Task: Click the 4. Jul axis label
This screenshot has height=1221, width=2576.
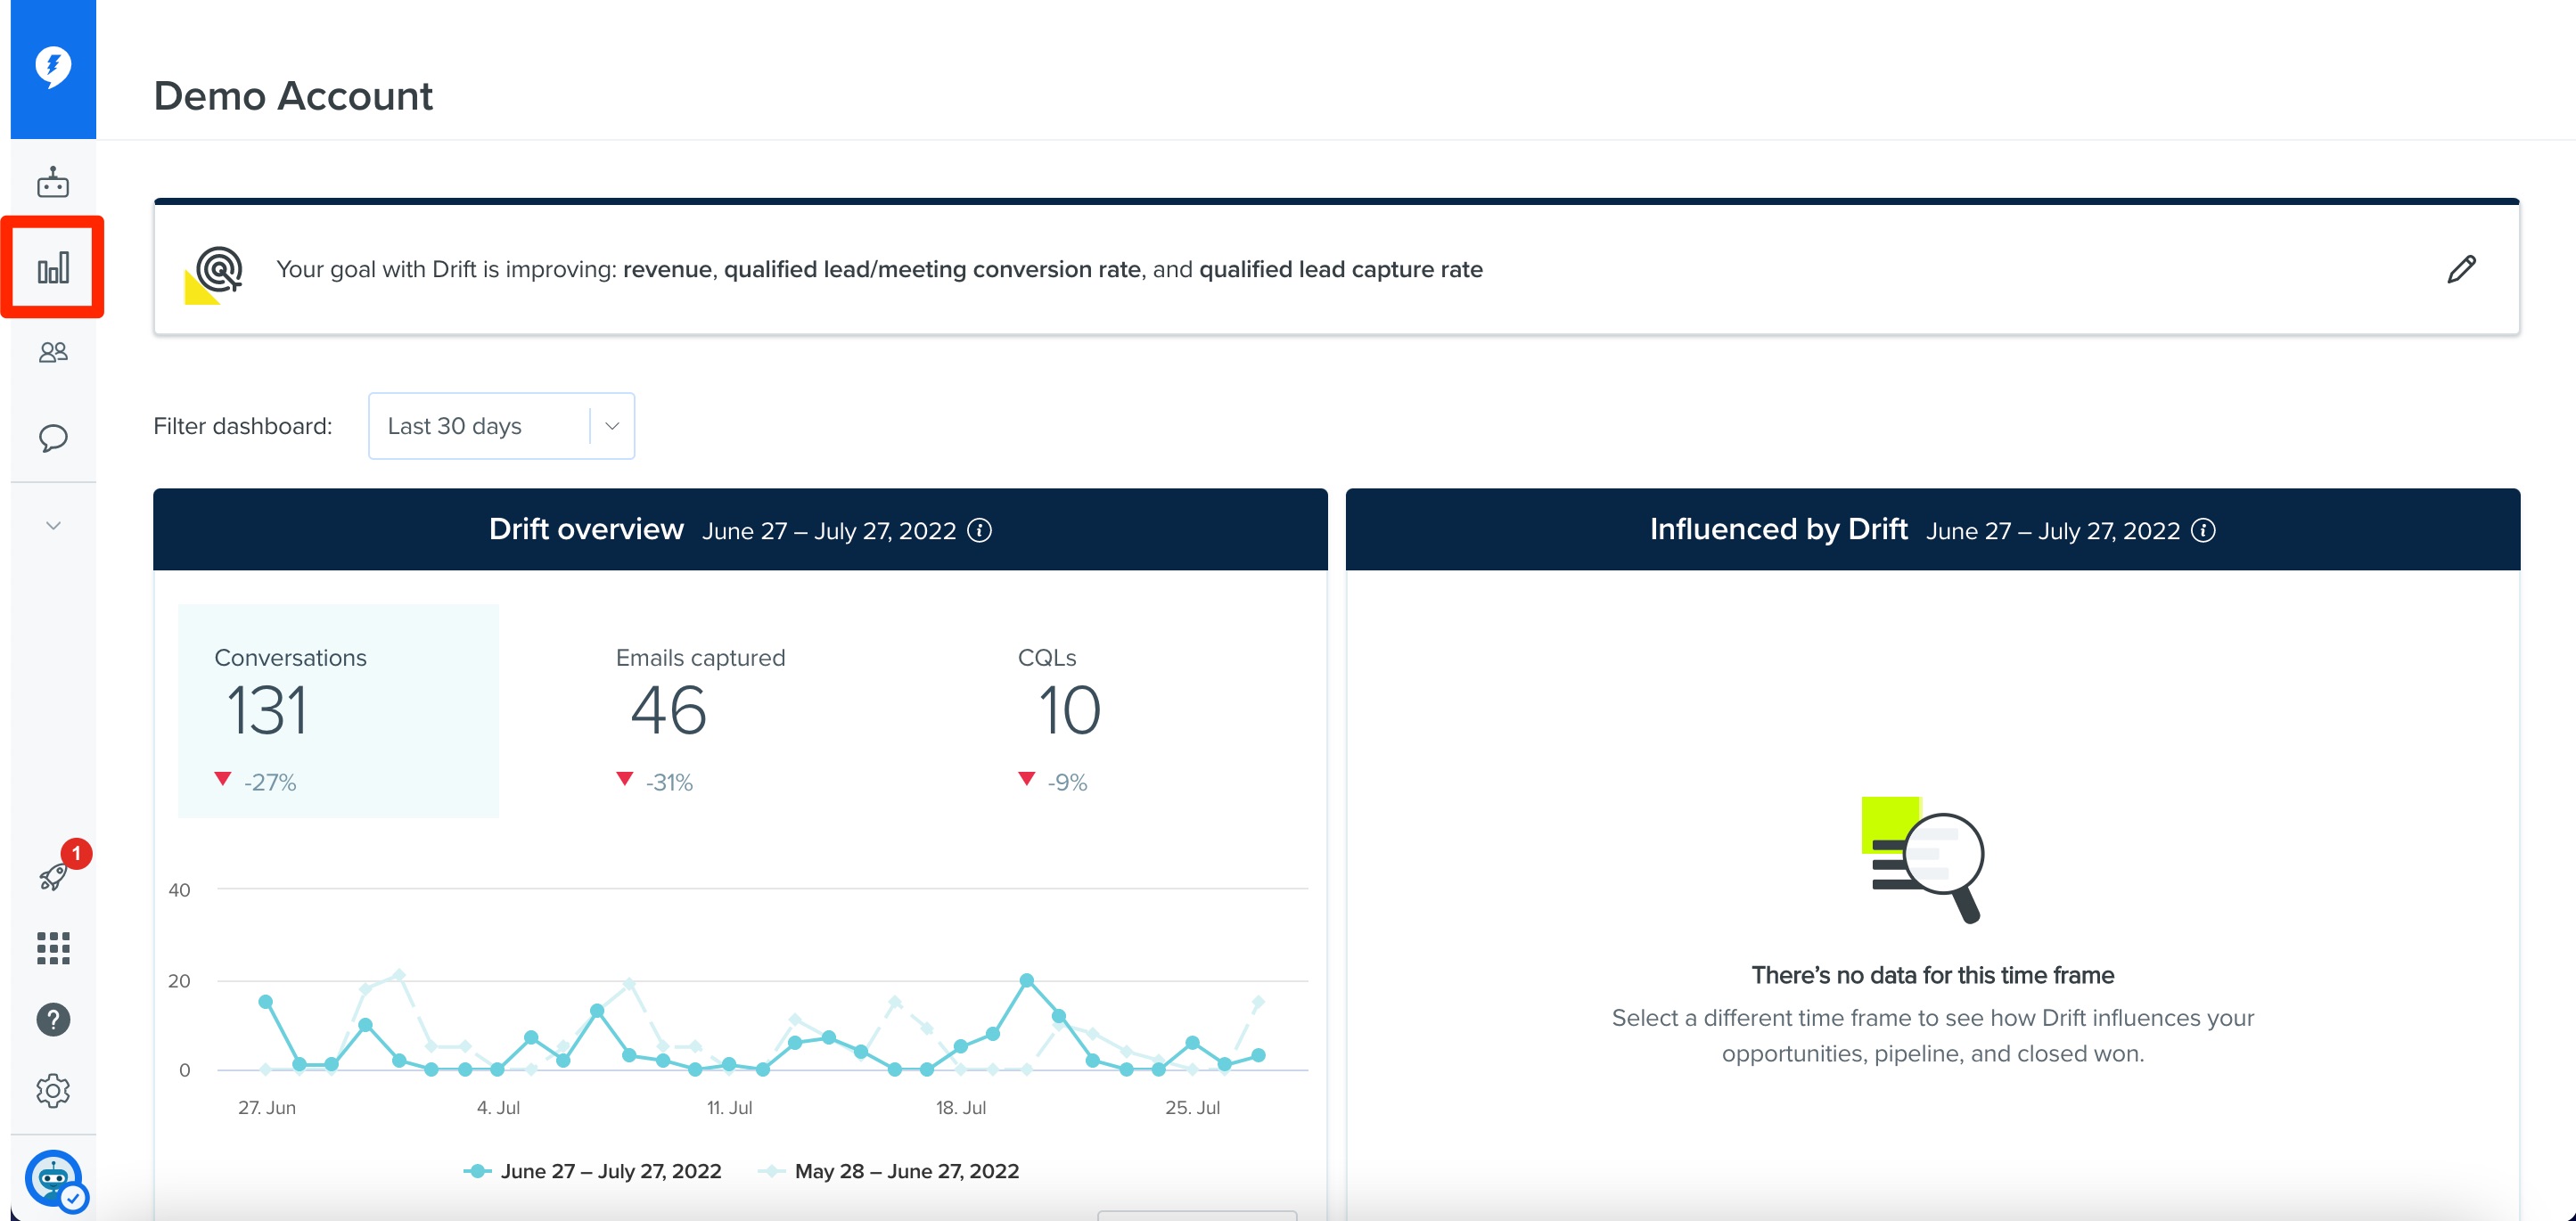Action: [x=498, y=1107]
